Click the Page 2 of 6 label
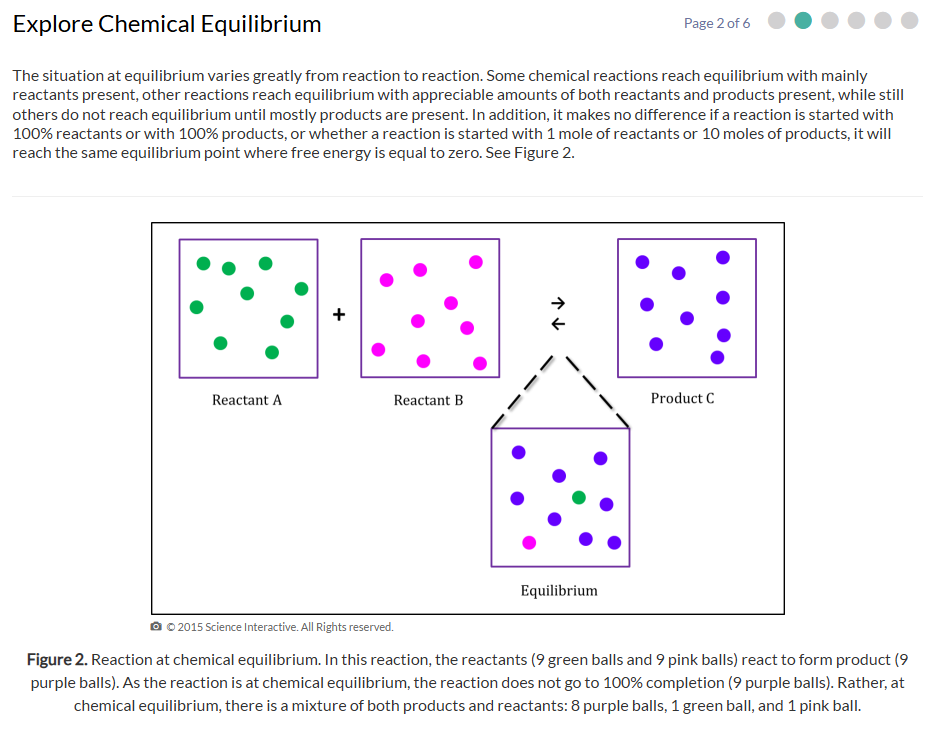Viewport: 952px width, 751px height. 717,23
